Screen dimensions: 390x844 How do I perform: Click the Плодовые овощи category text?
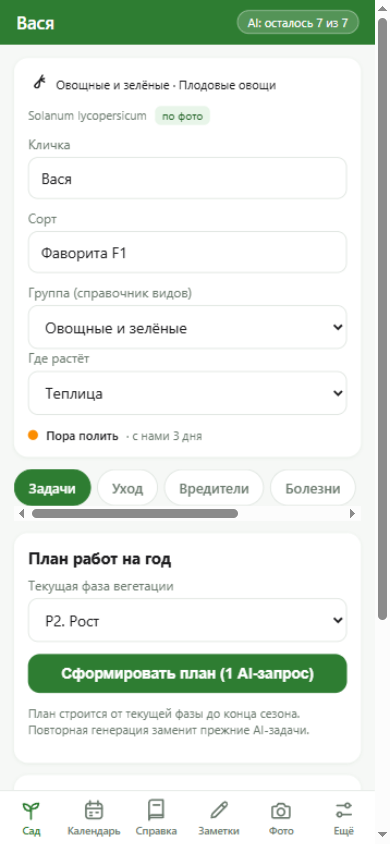[227, 85]
